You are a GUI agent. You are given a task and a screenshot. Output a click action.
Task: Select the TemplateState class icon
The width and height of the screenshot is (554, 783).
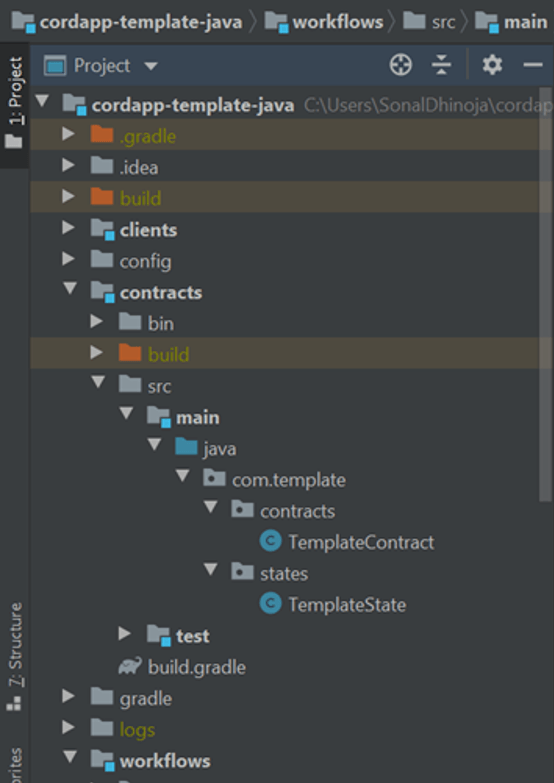coord(271,604)
